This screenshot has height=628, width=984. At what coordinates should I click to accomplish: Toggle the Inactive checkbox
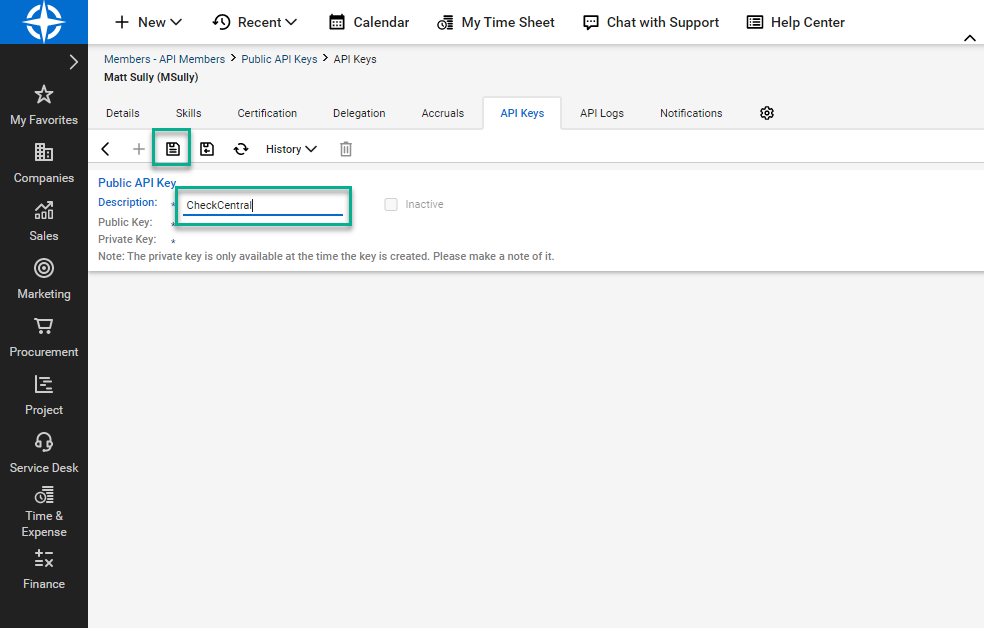(391, 204)
